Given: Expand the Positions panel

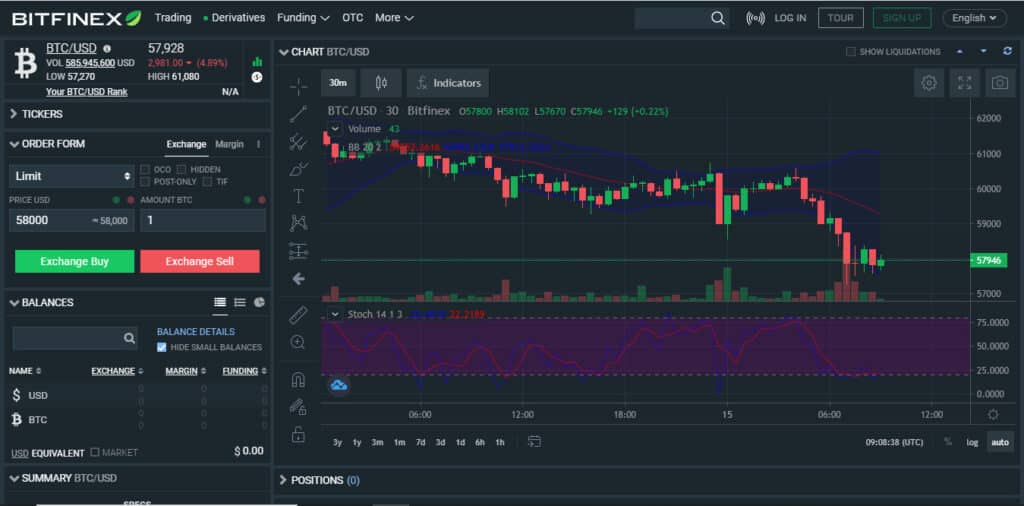Looking at the screenshot, I should pyautogui.click(x=283, y=480).
